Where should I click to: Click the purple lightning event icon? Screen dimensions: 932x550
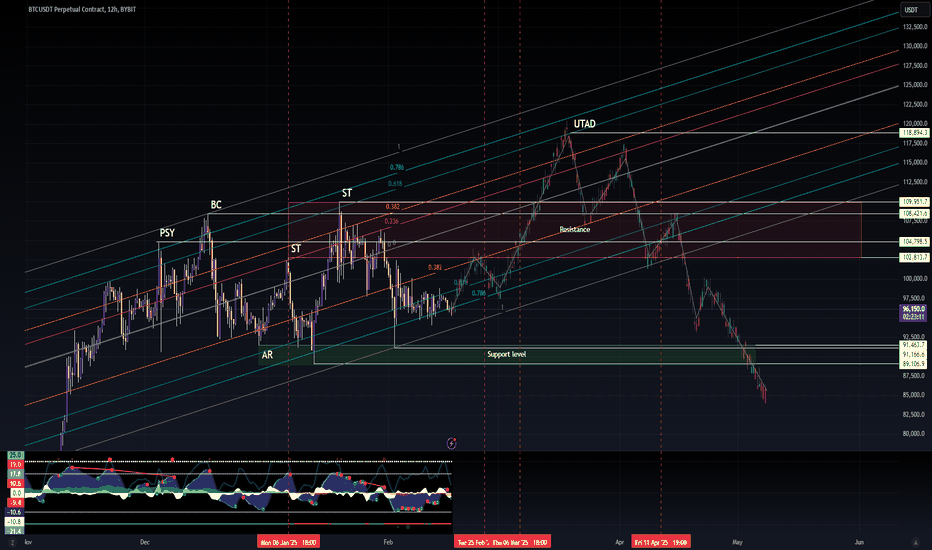452,443
